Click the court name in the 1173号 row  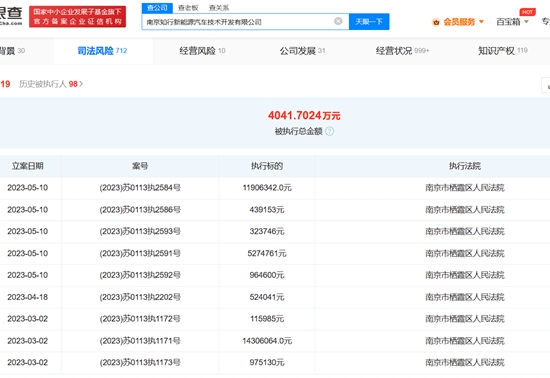(465, 363)
